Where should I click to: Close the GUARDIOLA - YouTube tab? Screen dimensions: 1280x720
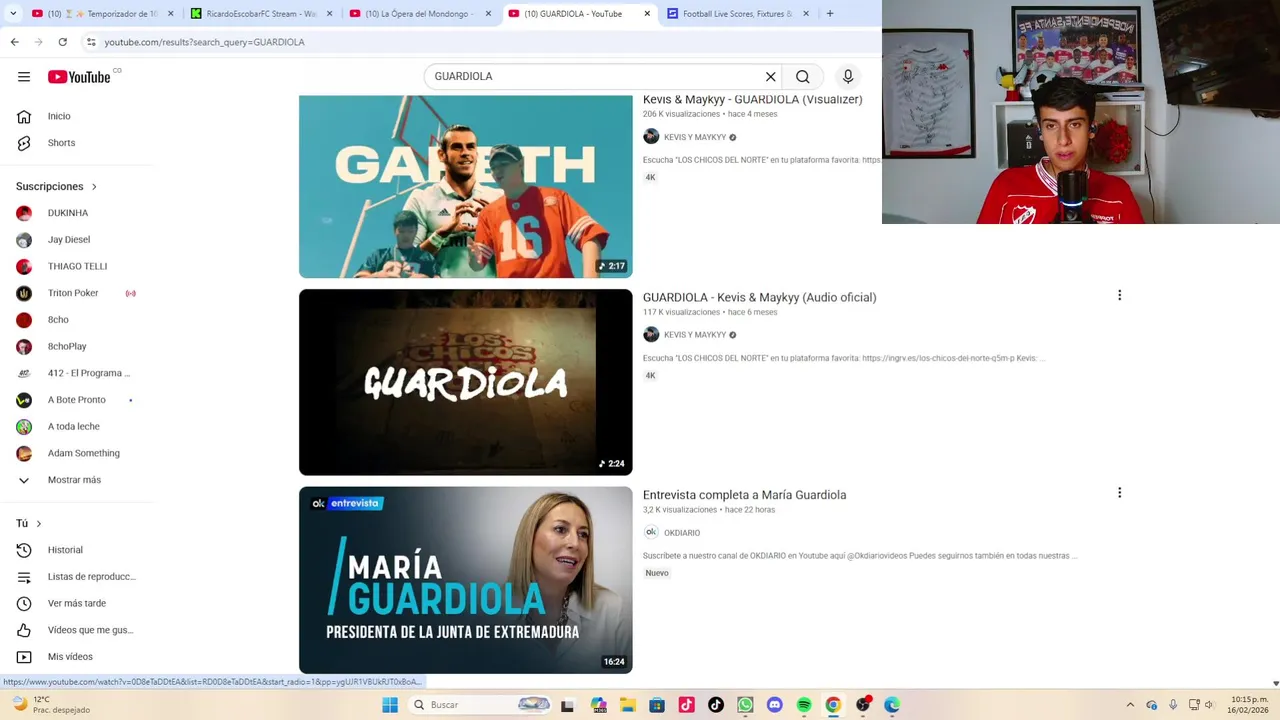[x=647, y=14]
